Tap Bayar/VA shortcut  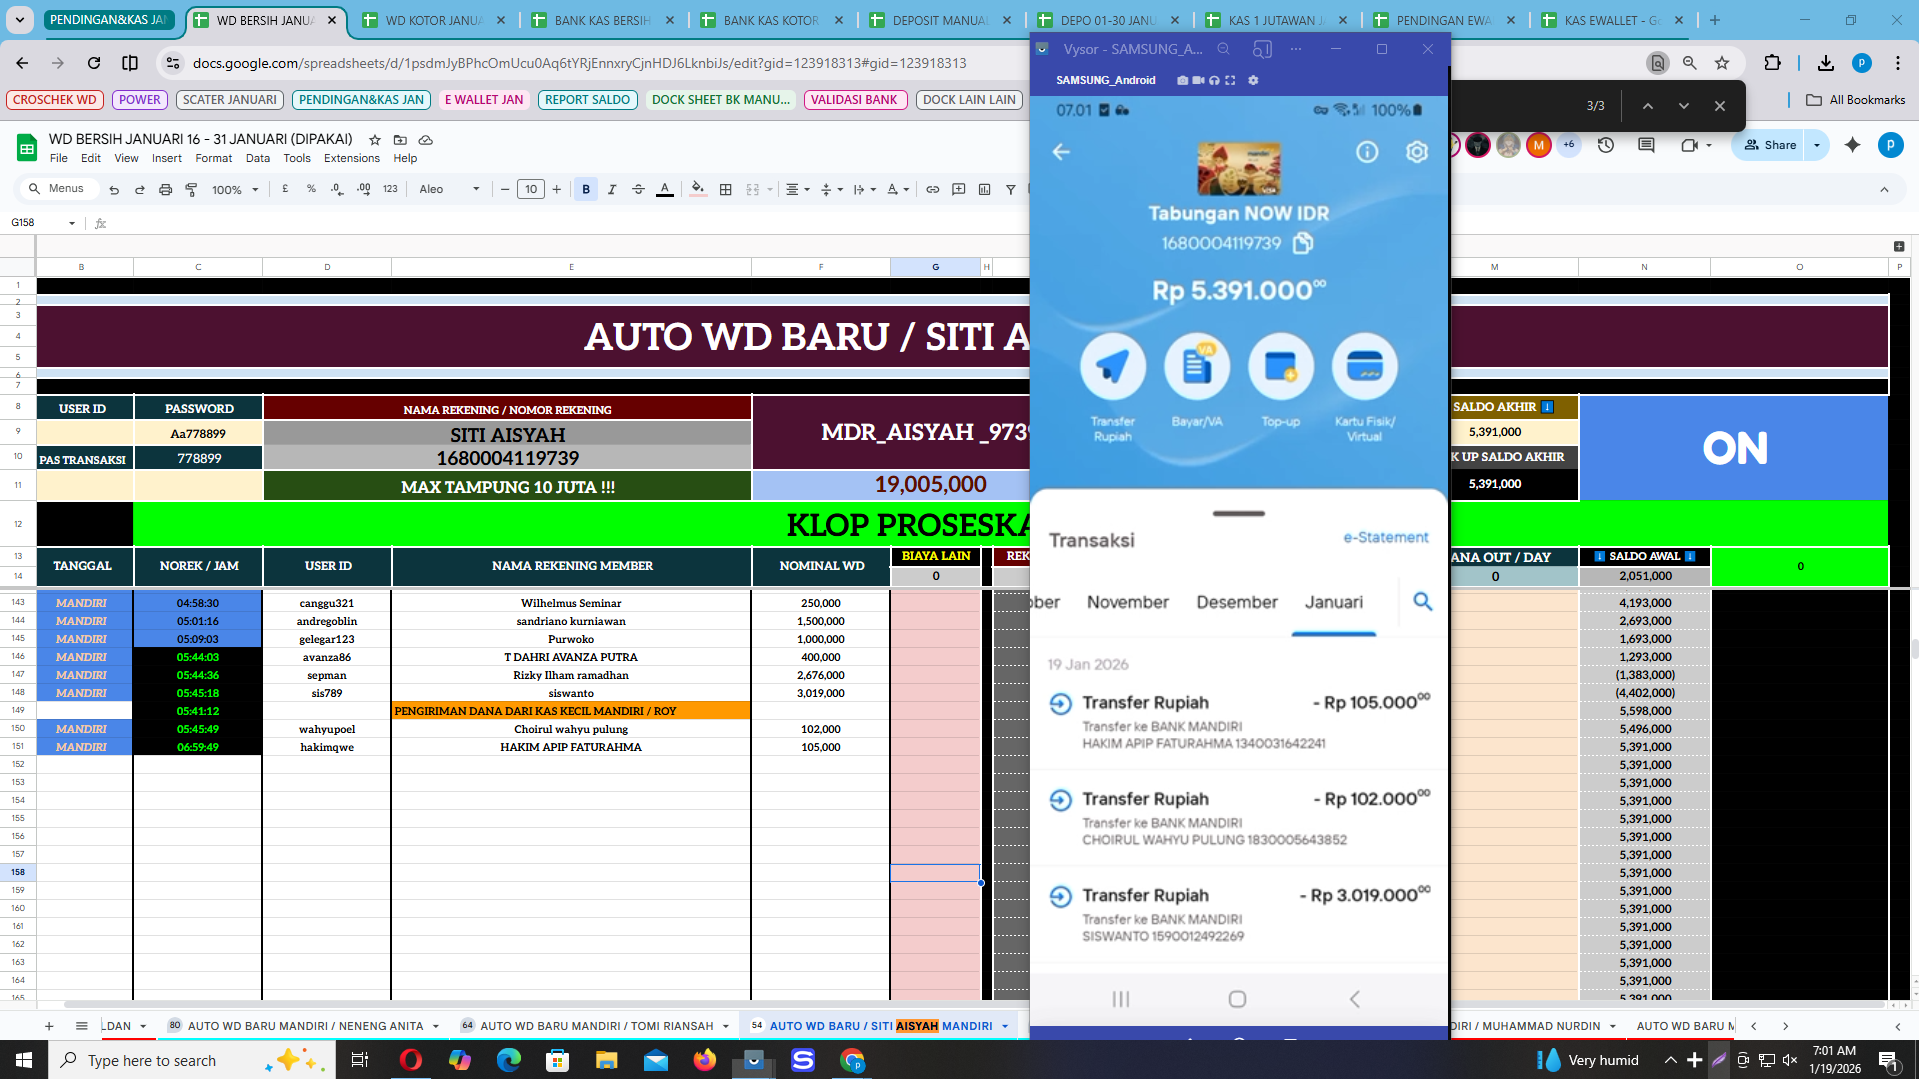click(x=1197, y=381)
